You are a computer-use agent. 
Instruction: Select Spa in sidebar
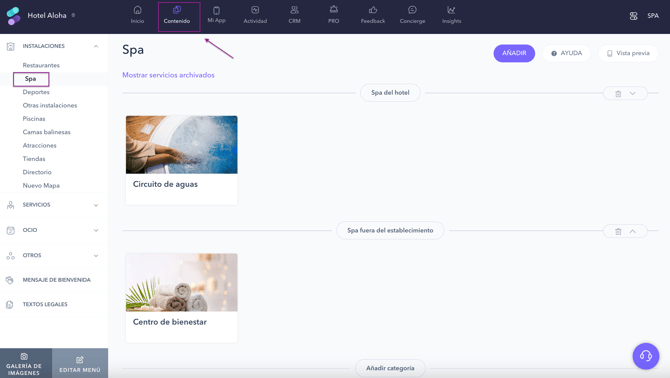pos(30,79)
